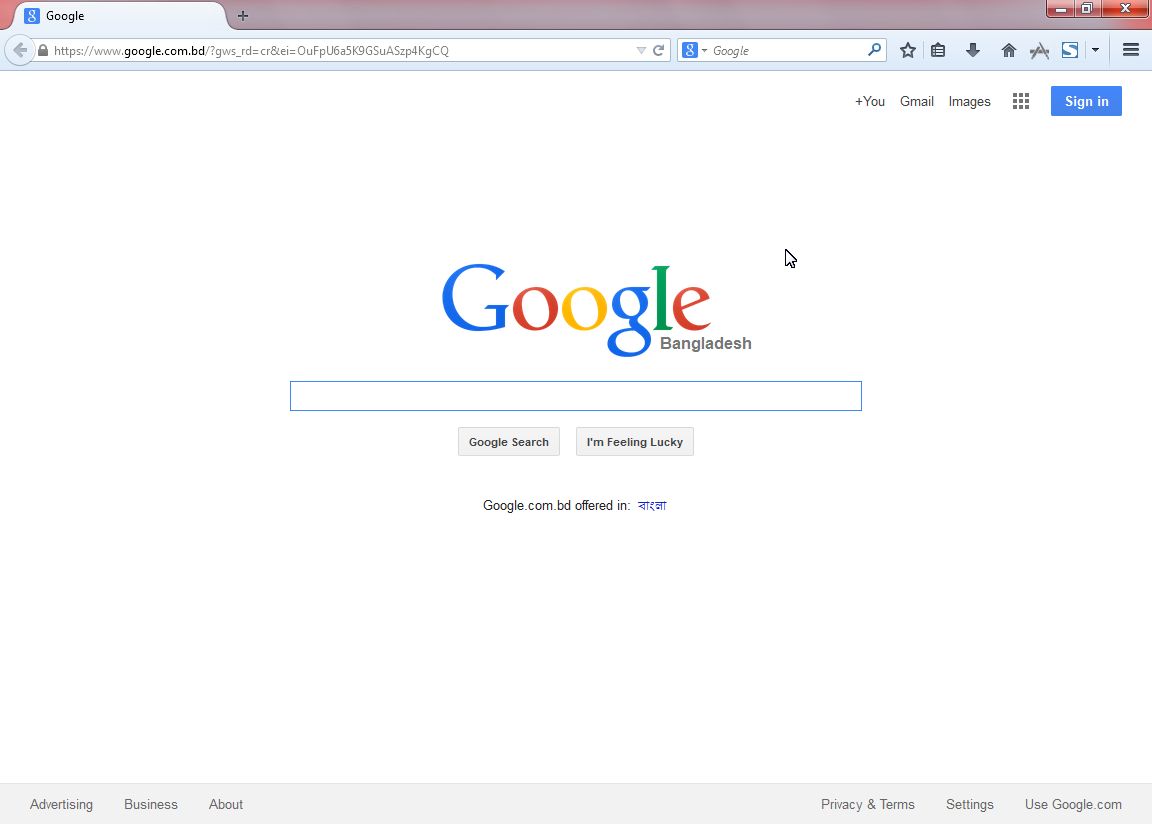
Task: Open the URL history dropdown arrow
Action: click(x=641, y=51)
